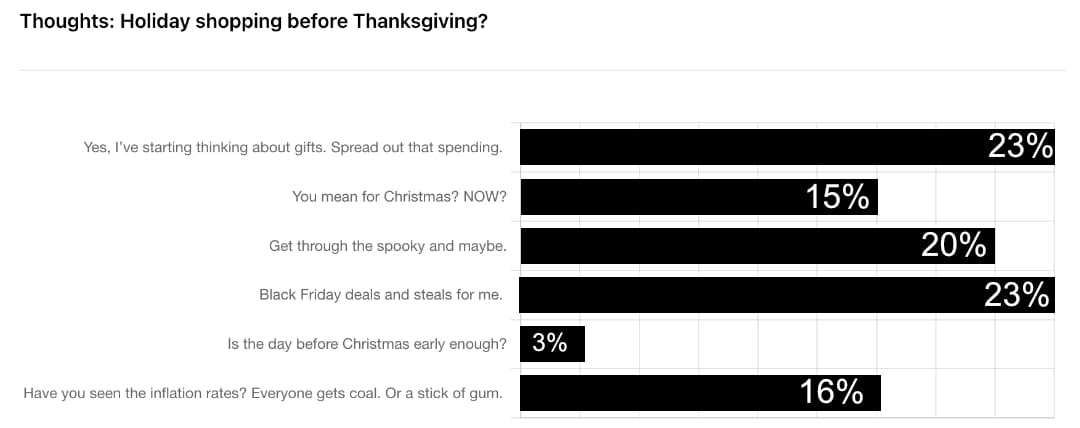Select 'Is the day before Christmas early enough?'
Viewport: 1080px width, 428px height.
[367, 344]
